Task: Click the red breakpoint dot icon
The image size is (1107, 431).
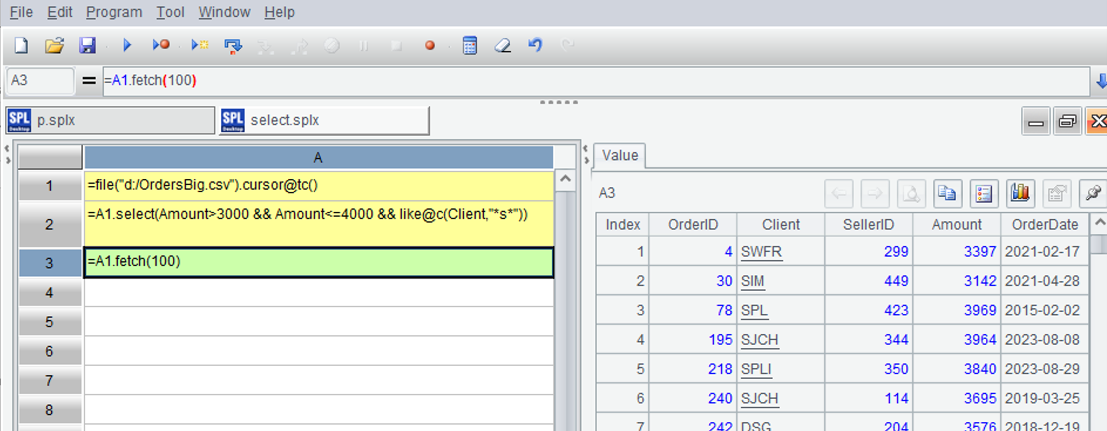Action: coord(430,46)
